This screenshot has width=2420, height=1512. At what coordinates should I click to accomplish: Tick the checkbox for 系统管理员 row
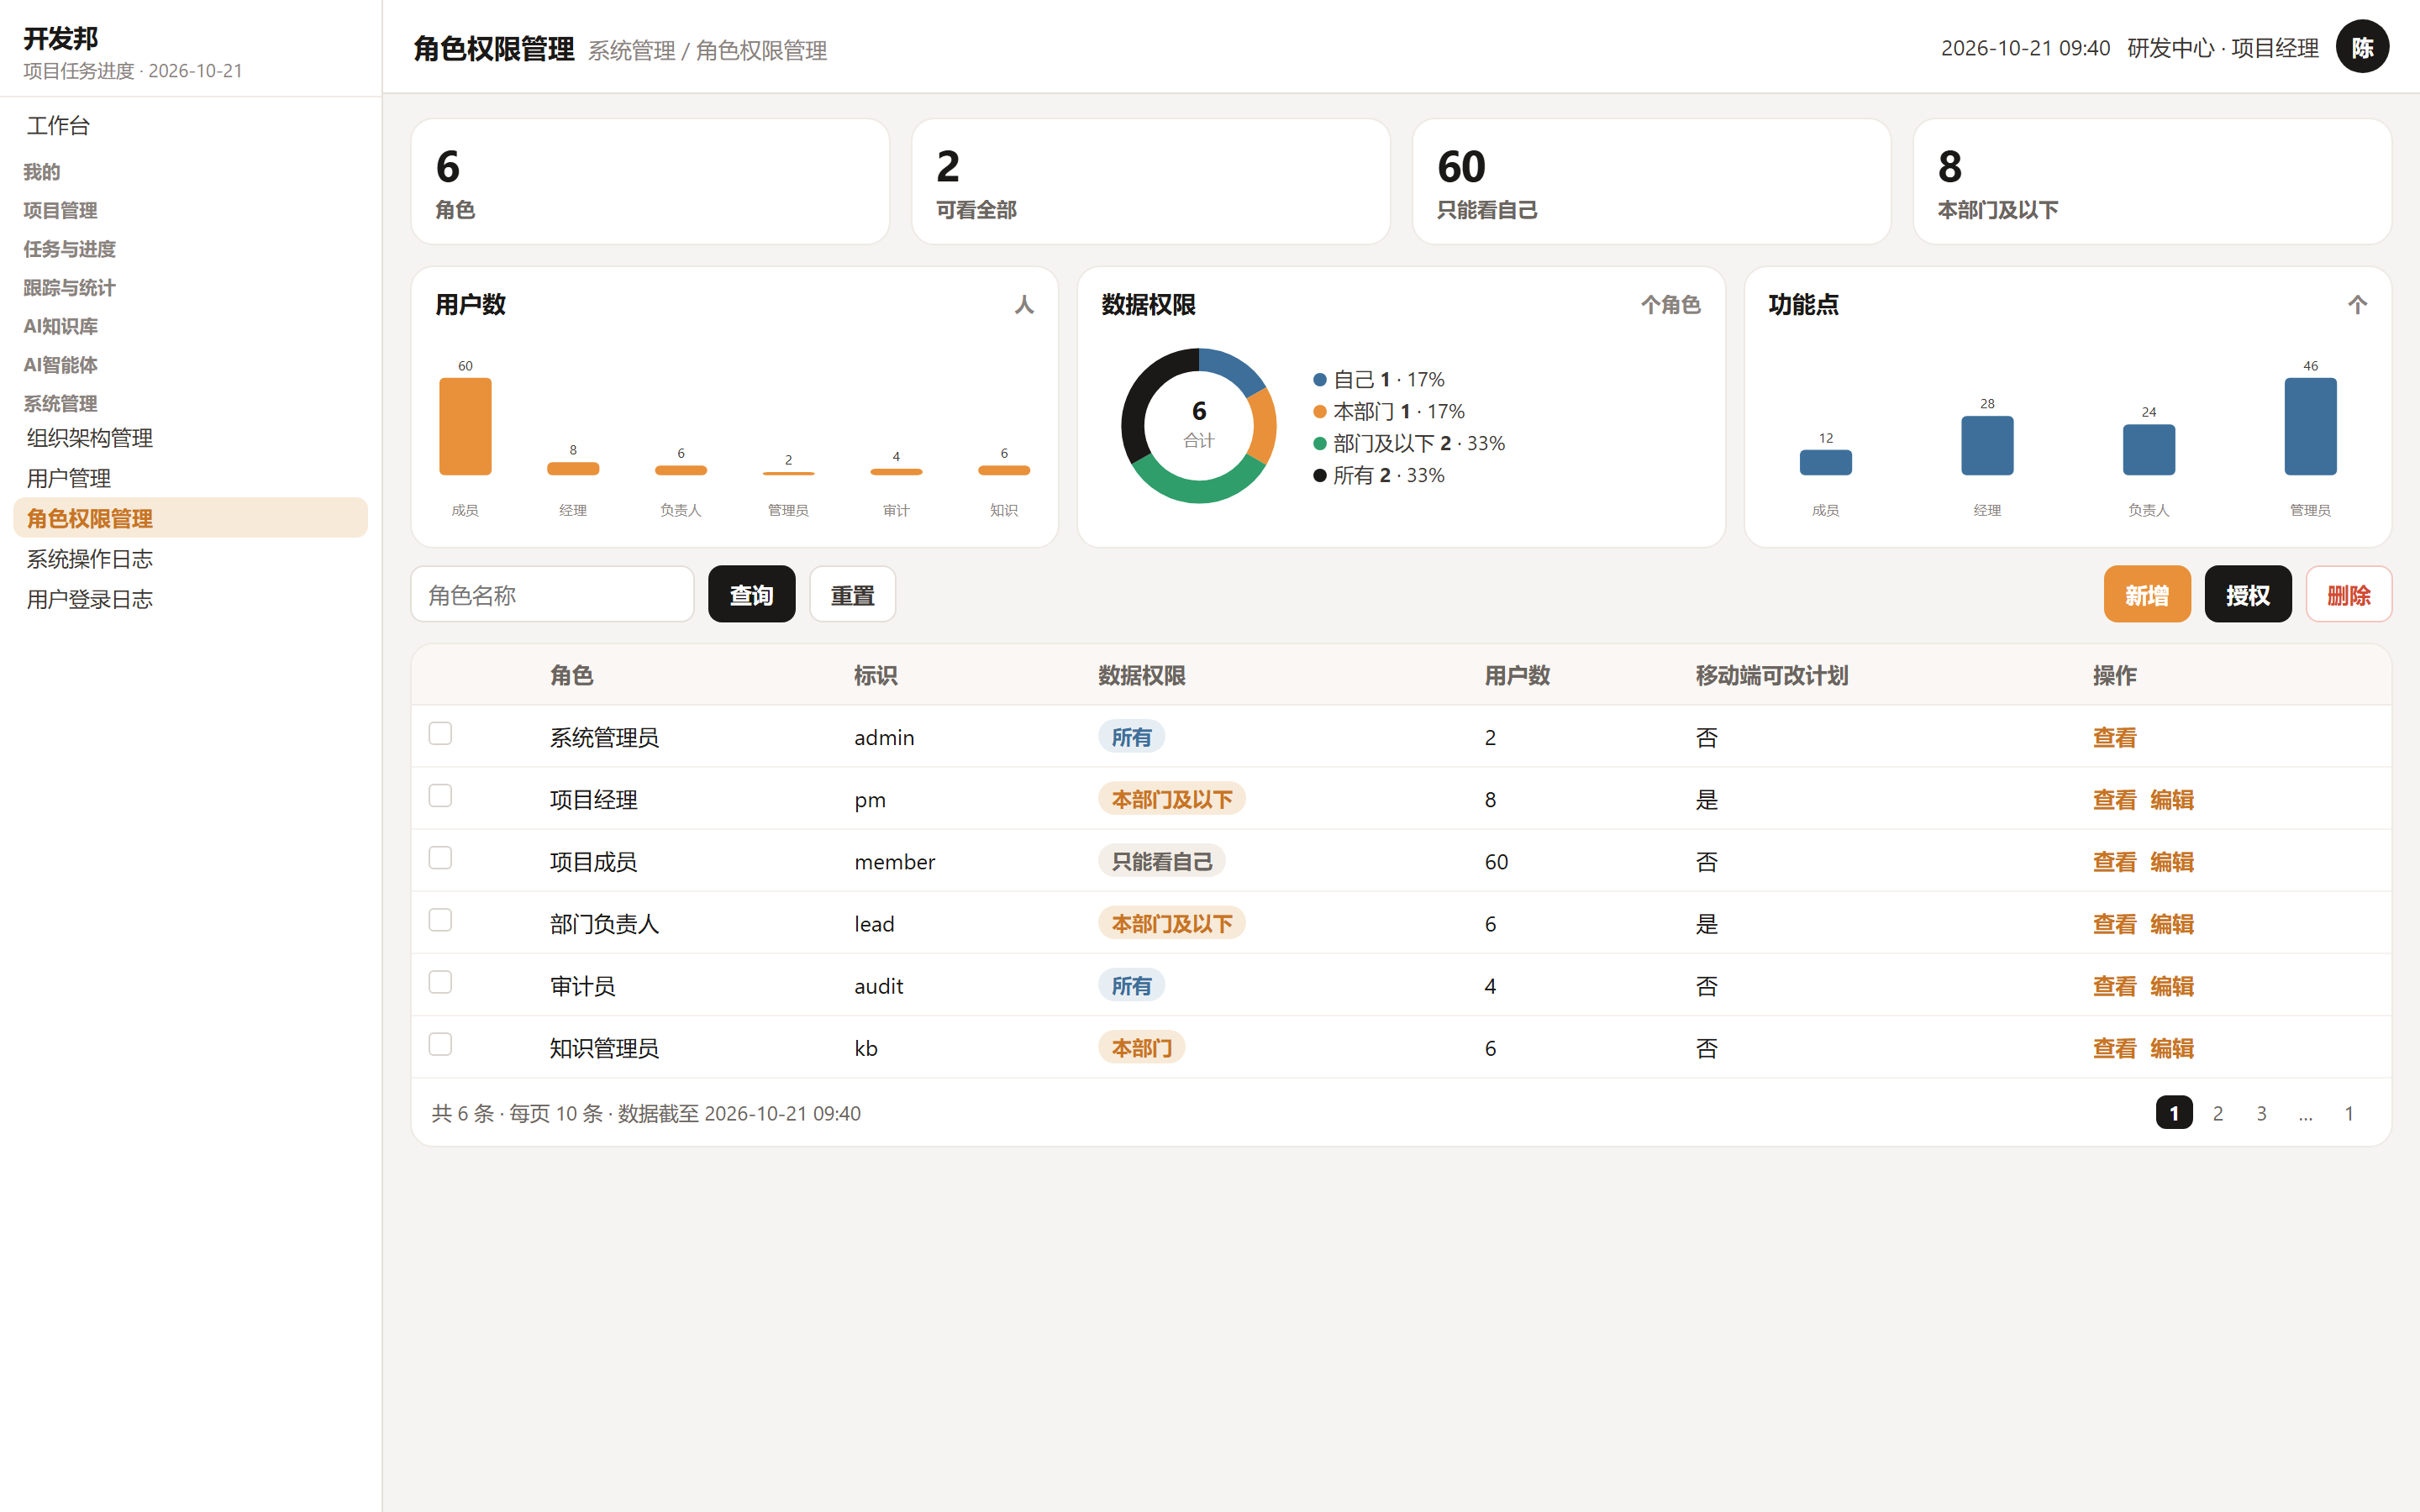click(x=440, y=733)
